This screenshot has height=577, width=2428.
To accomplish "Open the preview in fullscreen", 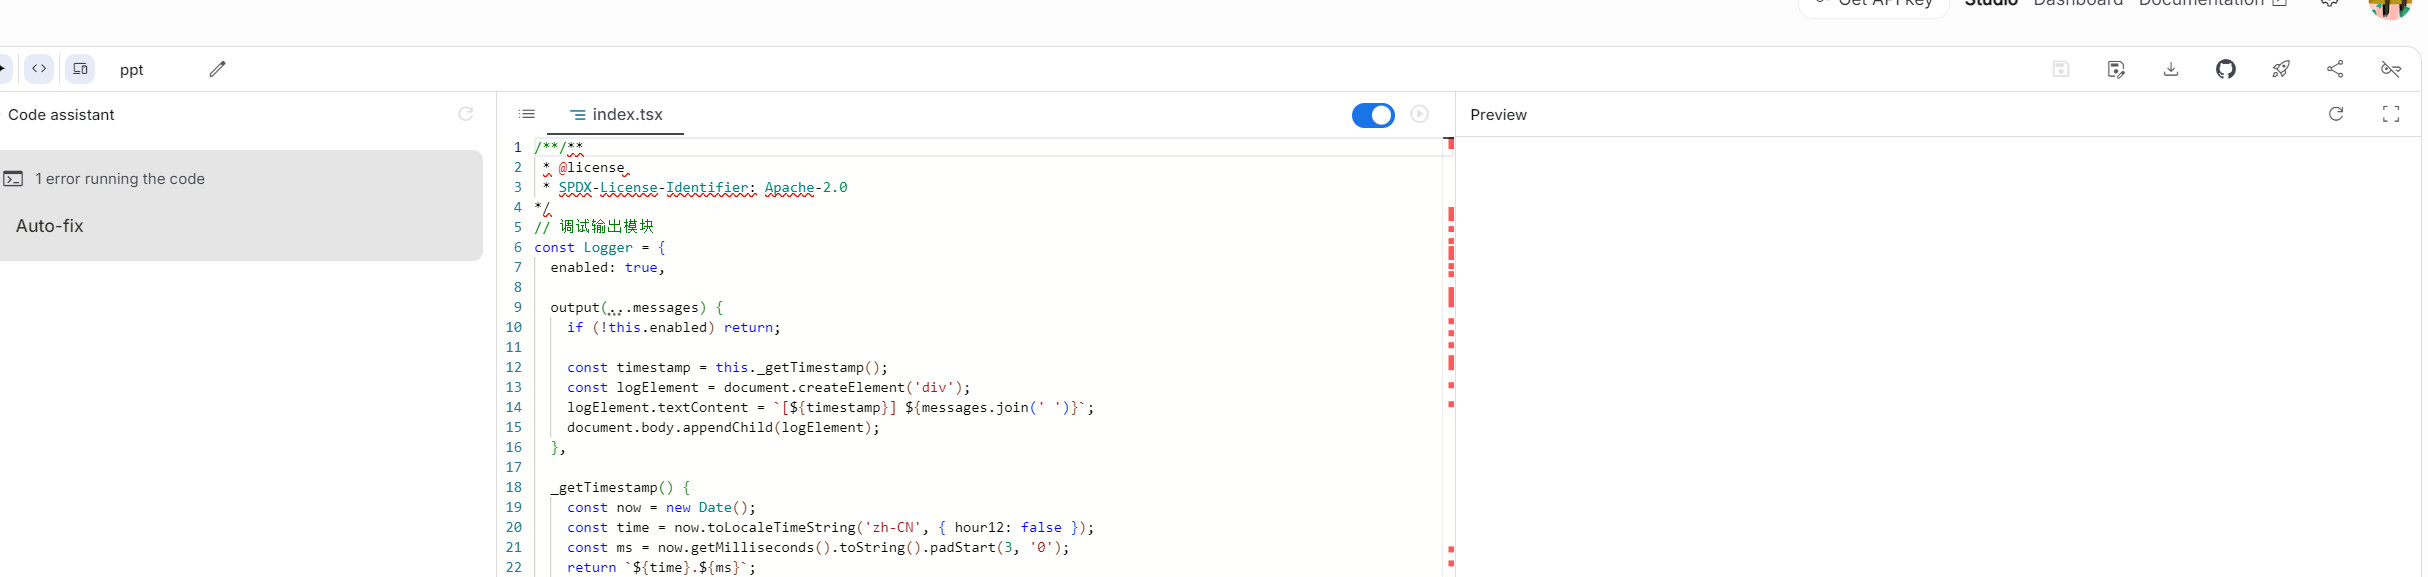I will [2391, 114].
